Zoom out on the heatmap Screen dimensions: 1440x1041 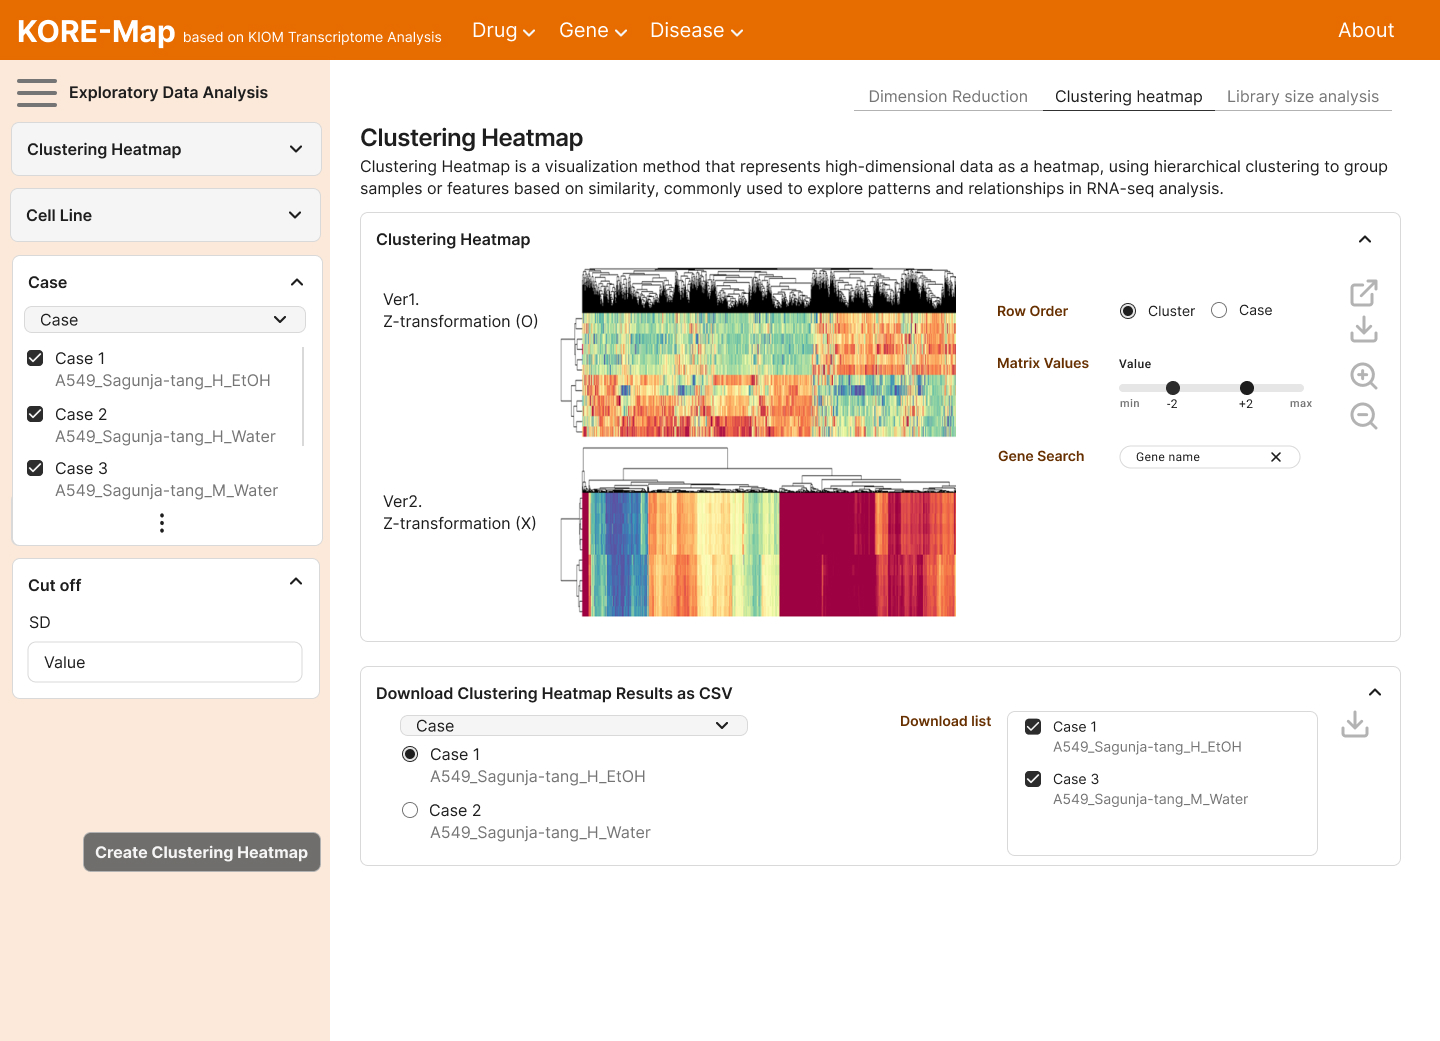[1364, 416]
